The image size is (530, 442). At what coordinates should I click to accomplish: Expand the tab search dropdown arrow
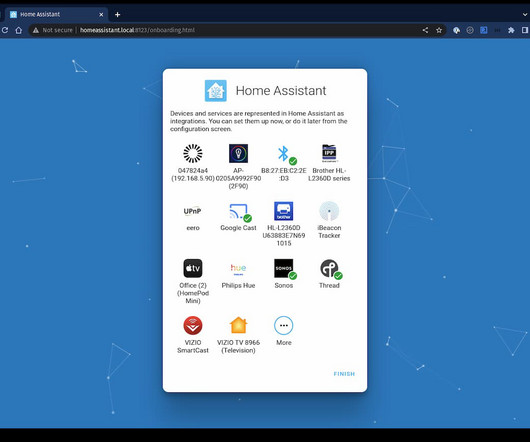525,15
